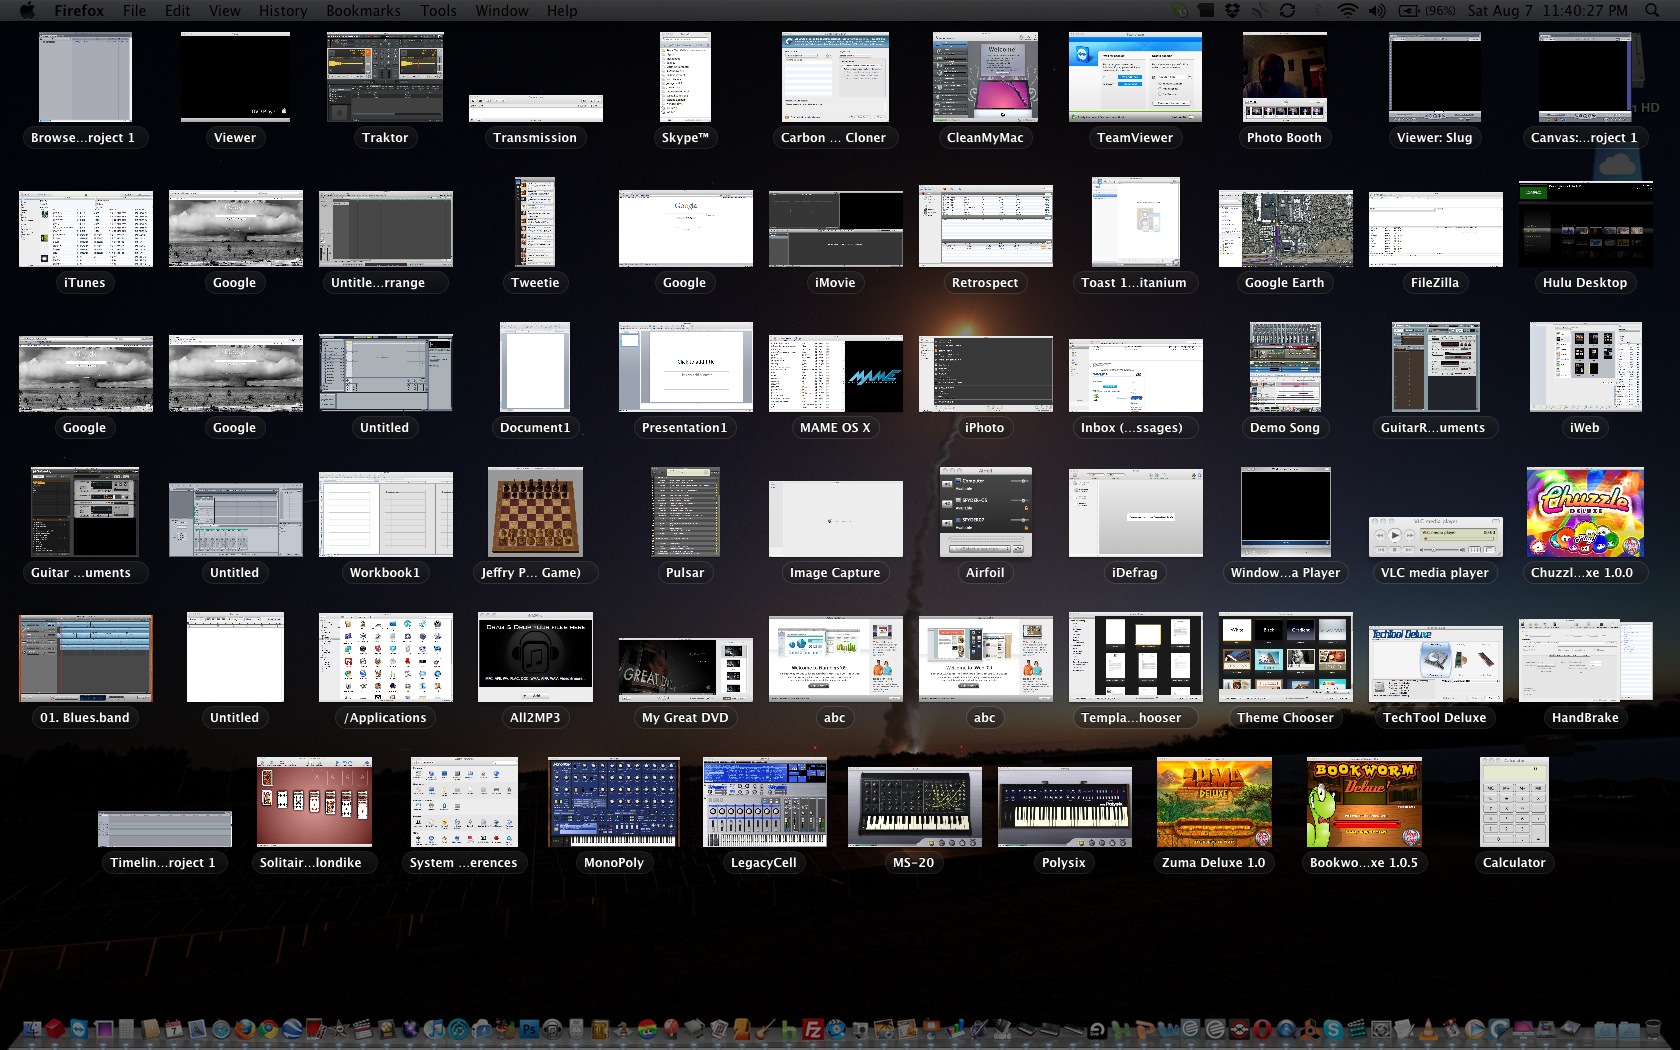Image resolution: width=1680 pixels, height=1050 pixels.
Task: Bring the Hulu Desktop window forward
Action: click(x=1585, y=224)
